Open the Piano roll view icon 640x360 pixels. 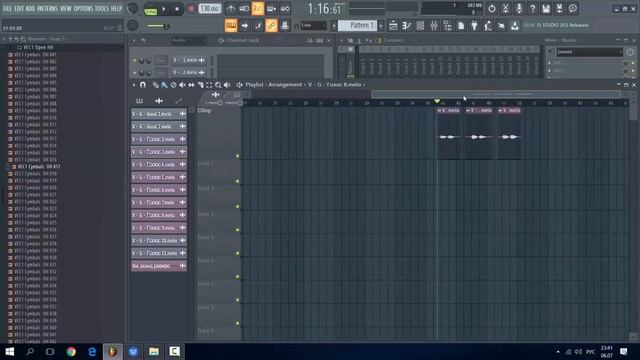click(407, 25)
